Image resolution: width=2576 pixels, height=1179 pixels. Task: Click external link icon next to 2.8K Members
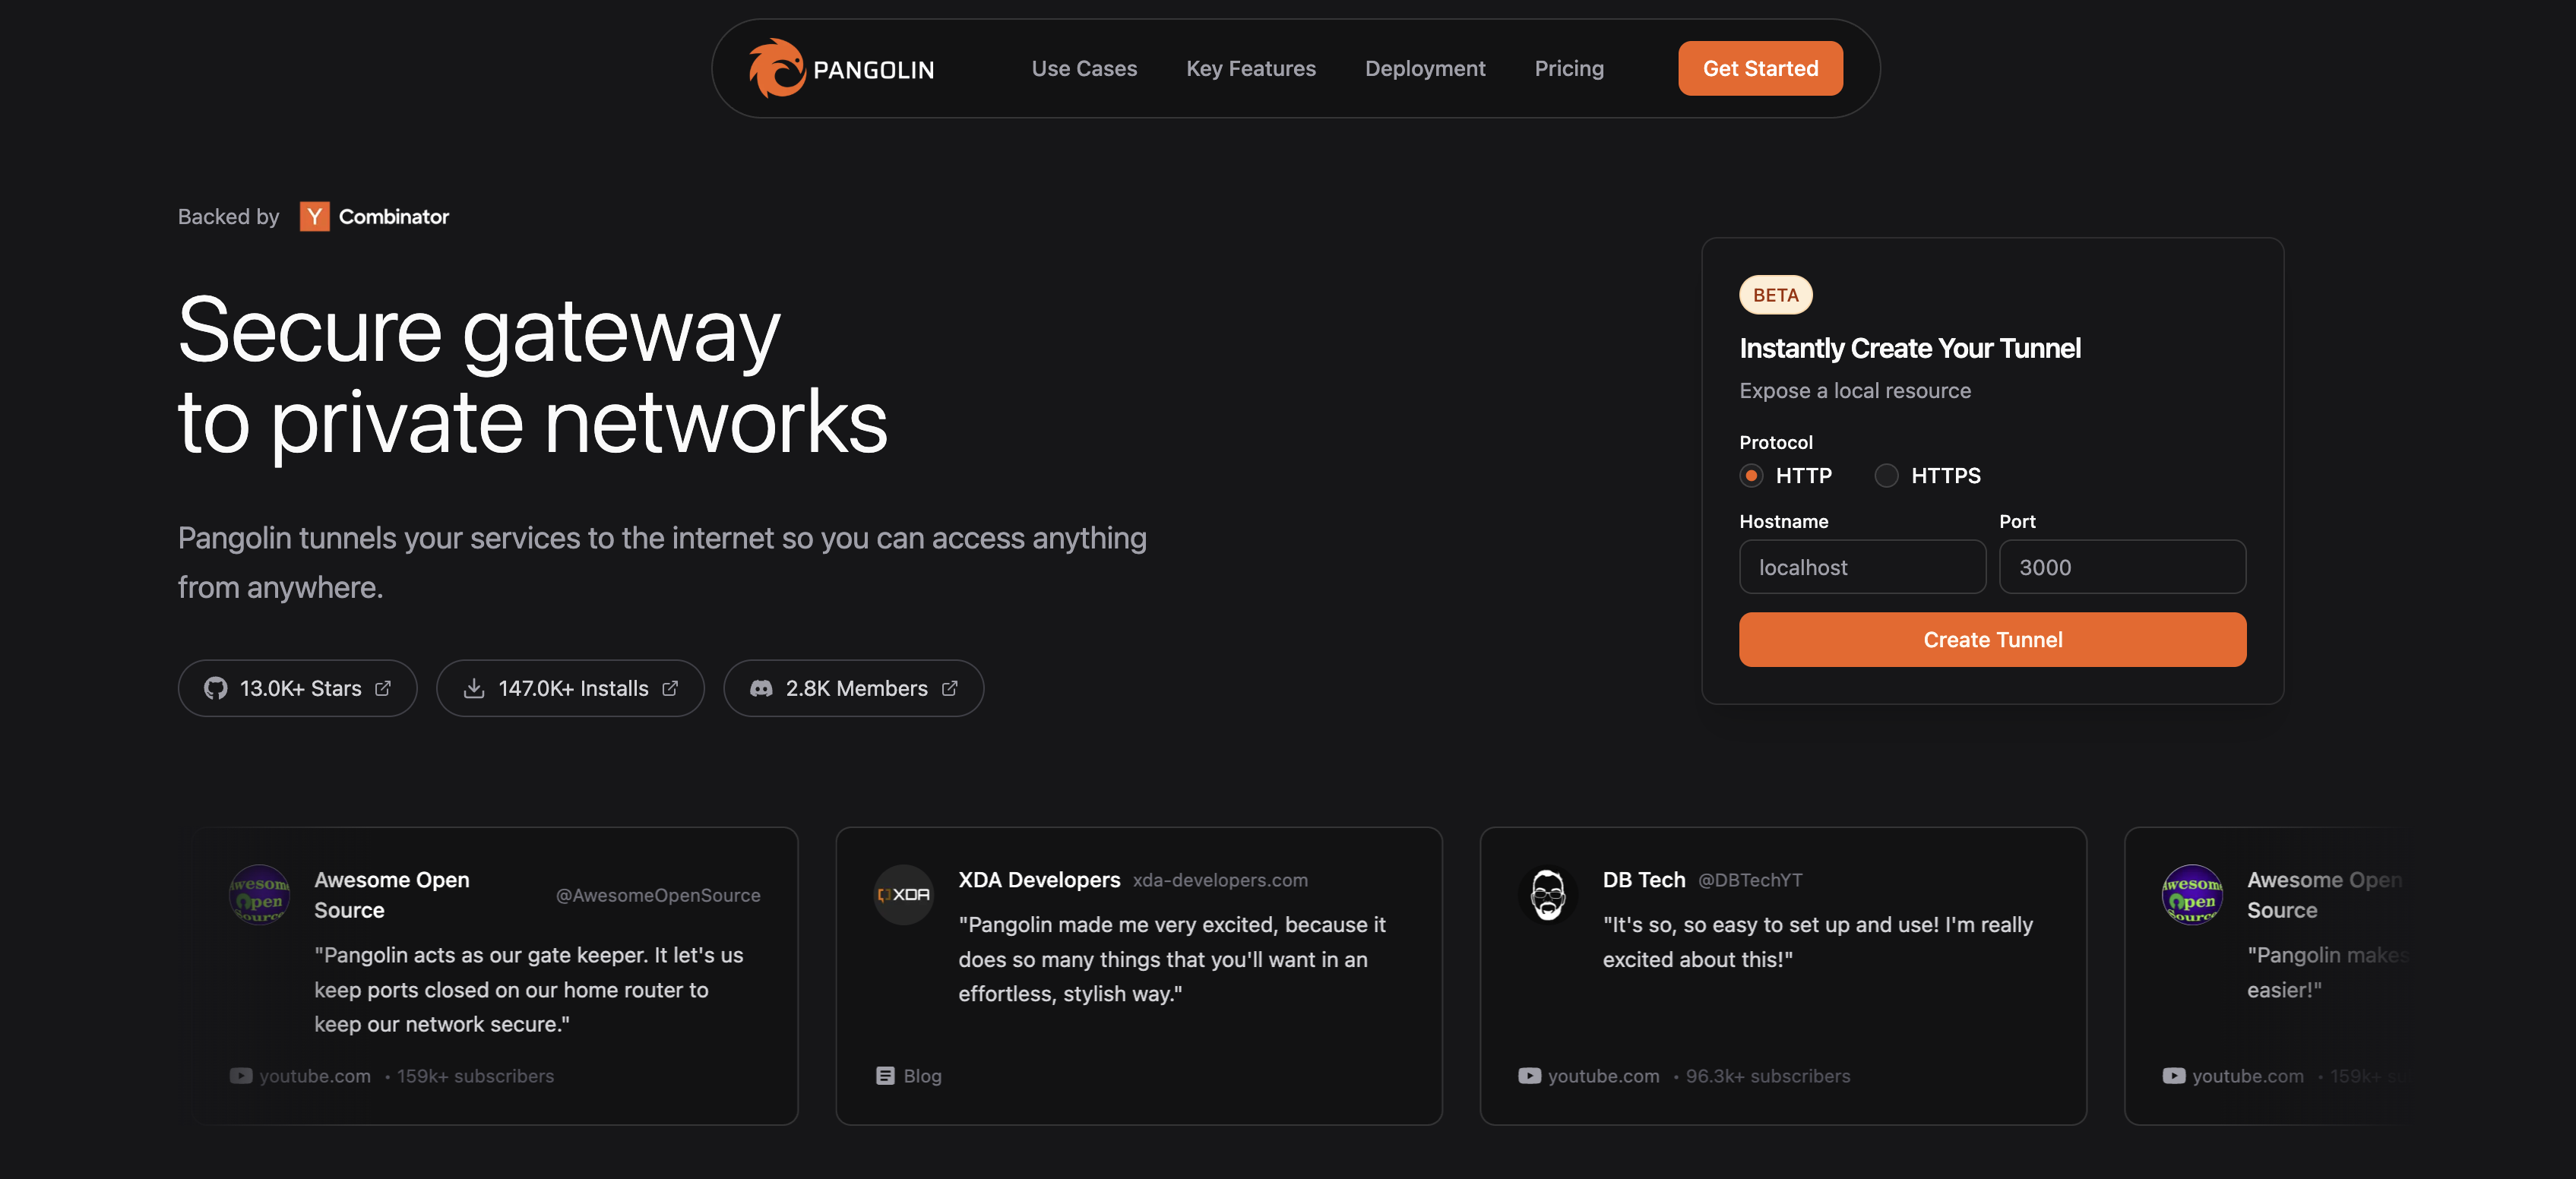pos(949,688)
